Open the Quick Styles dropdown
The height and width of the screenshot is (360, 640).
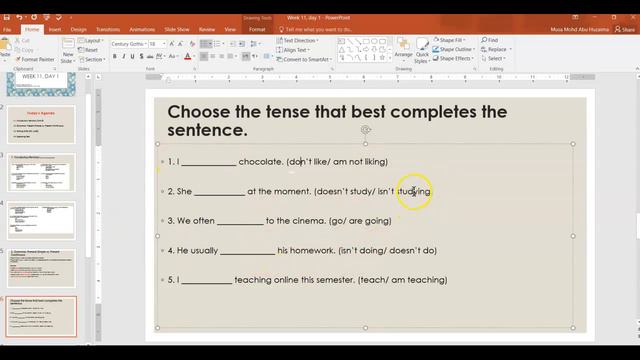point(422,50)
